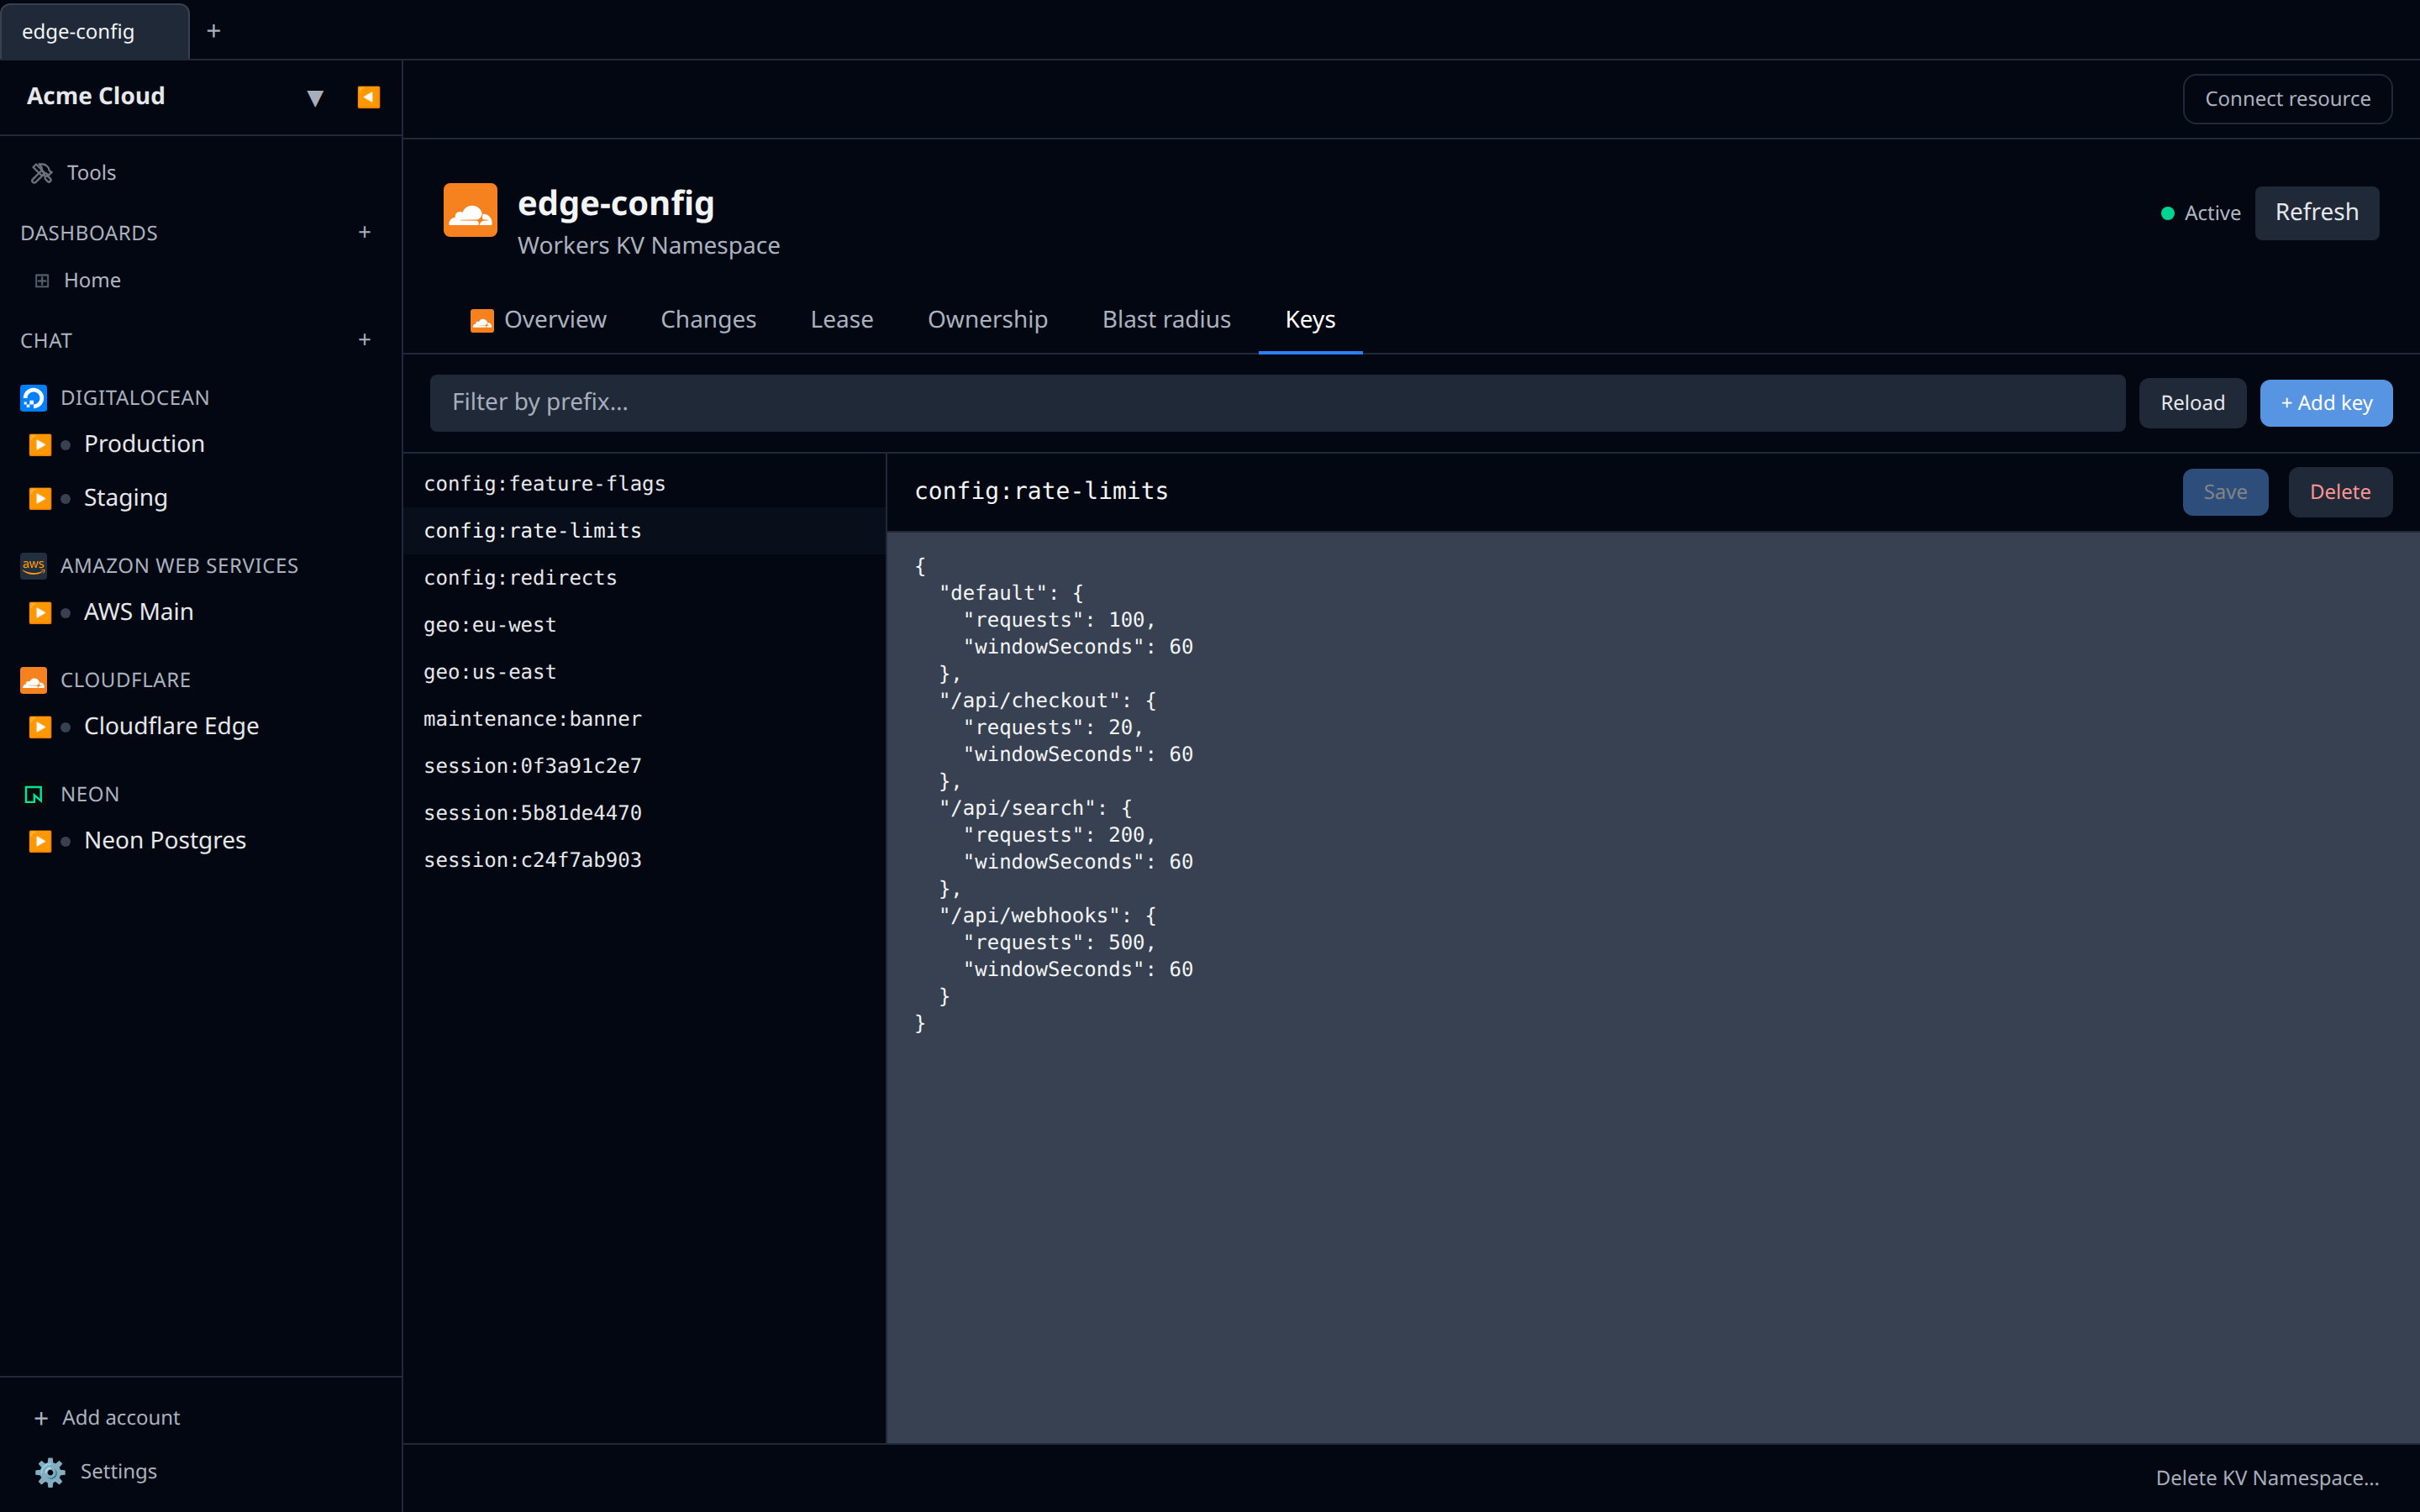Image resolution: width=2420 pixels, height=1512 pixels.
Task: Focus the Filter by prefix field
Action: point(1277,403)
